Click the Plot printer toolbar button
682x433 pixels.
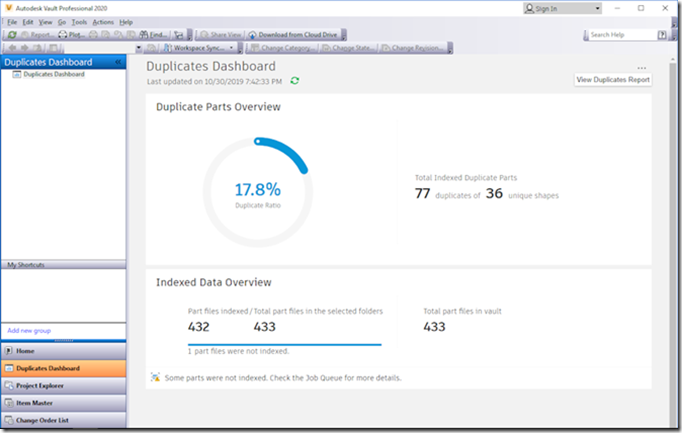click(71, 35)
